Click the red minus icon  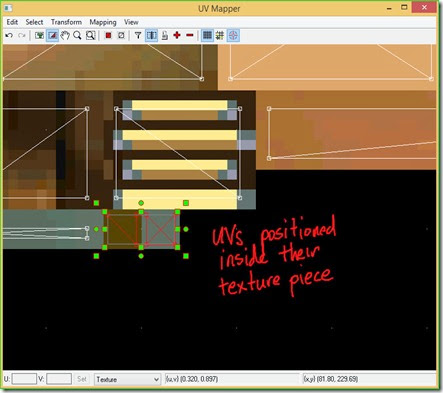(x=190, y=35)
